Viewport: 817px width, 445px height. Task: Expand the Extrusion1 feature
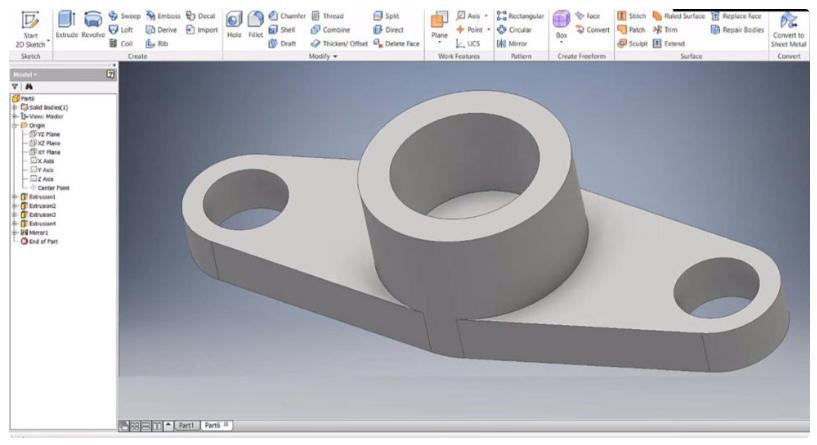pyautogui.click(x=15, y=197)
